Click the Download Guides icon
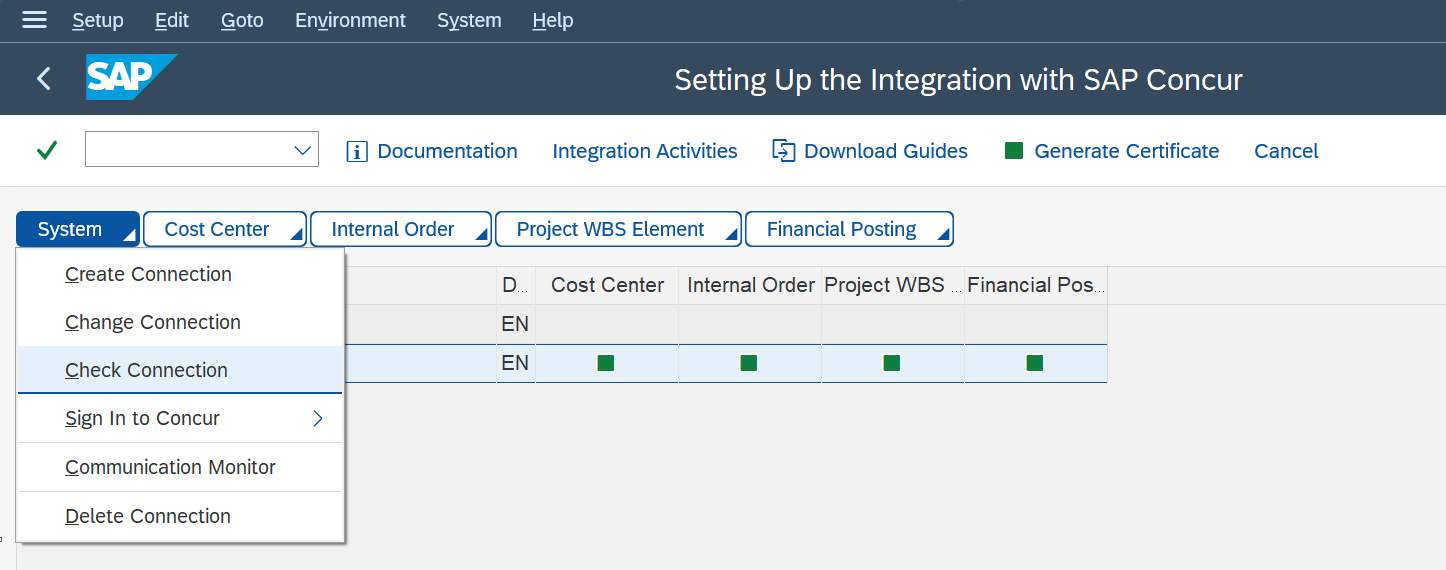Screen dimensions: 1446x570 click(x=784, y=151)
